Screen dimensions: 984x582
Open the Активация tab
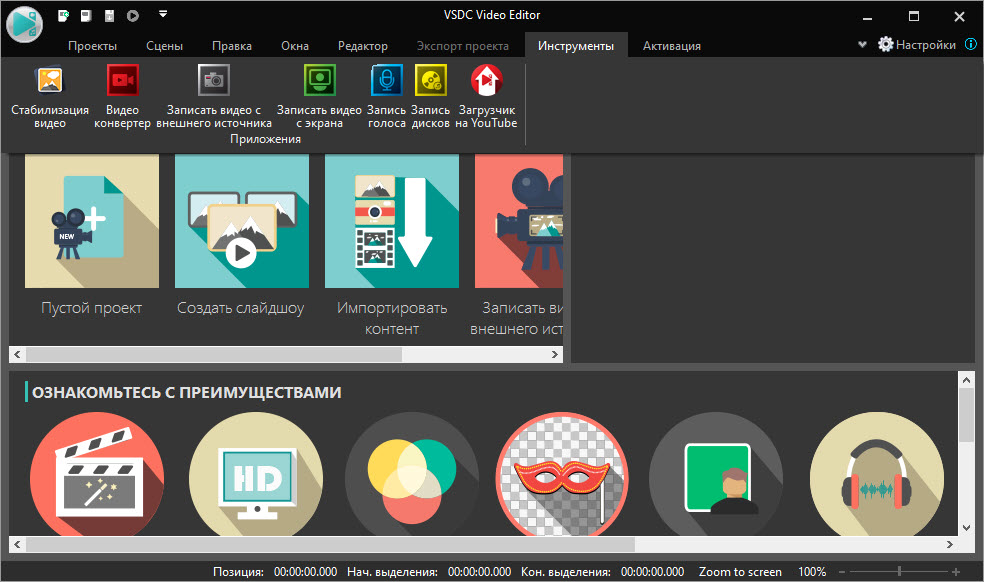coord(671,46)
